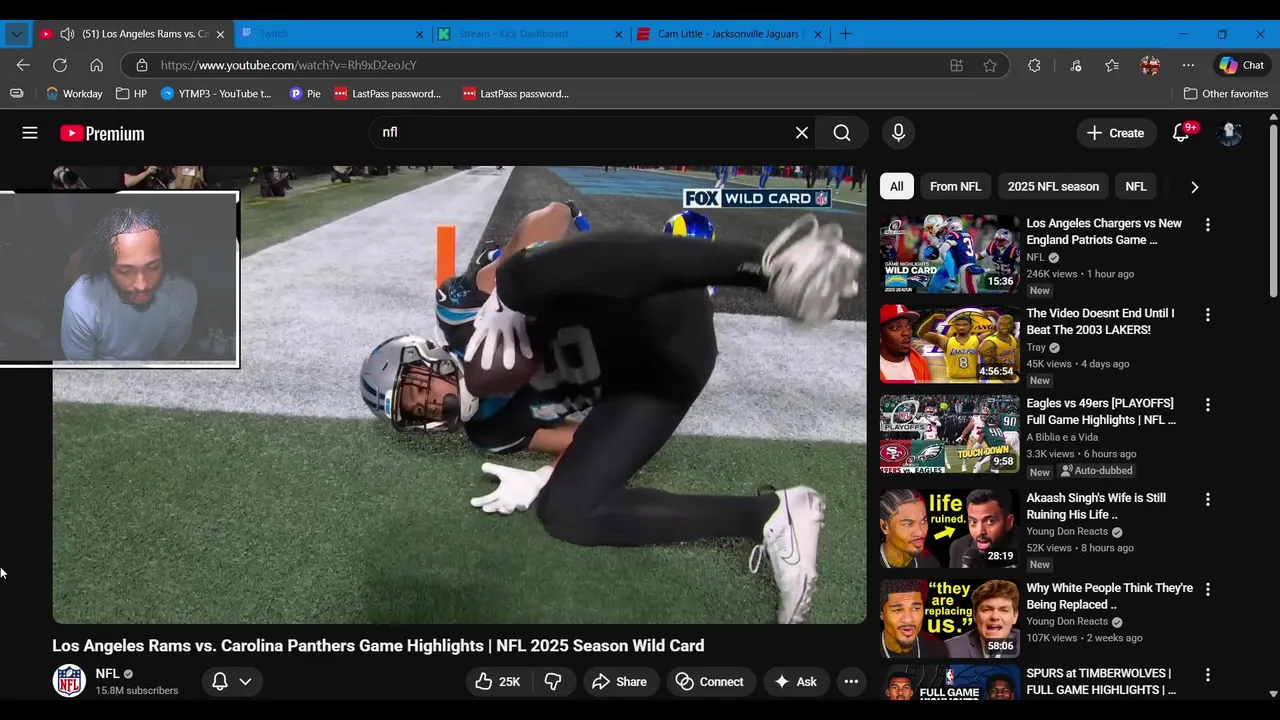The width and height of the screenshot is (1280, 720).
Task: Clear the search box text
Action: pyautogui.click(x=801, y=133)
